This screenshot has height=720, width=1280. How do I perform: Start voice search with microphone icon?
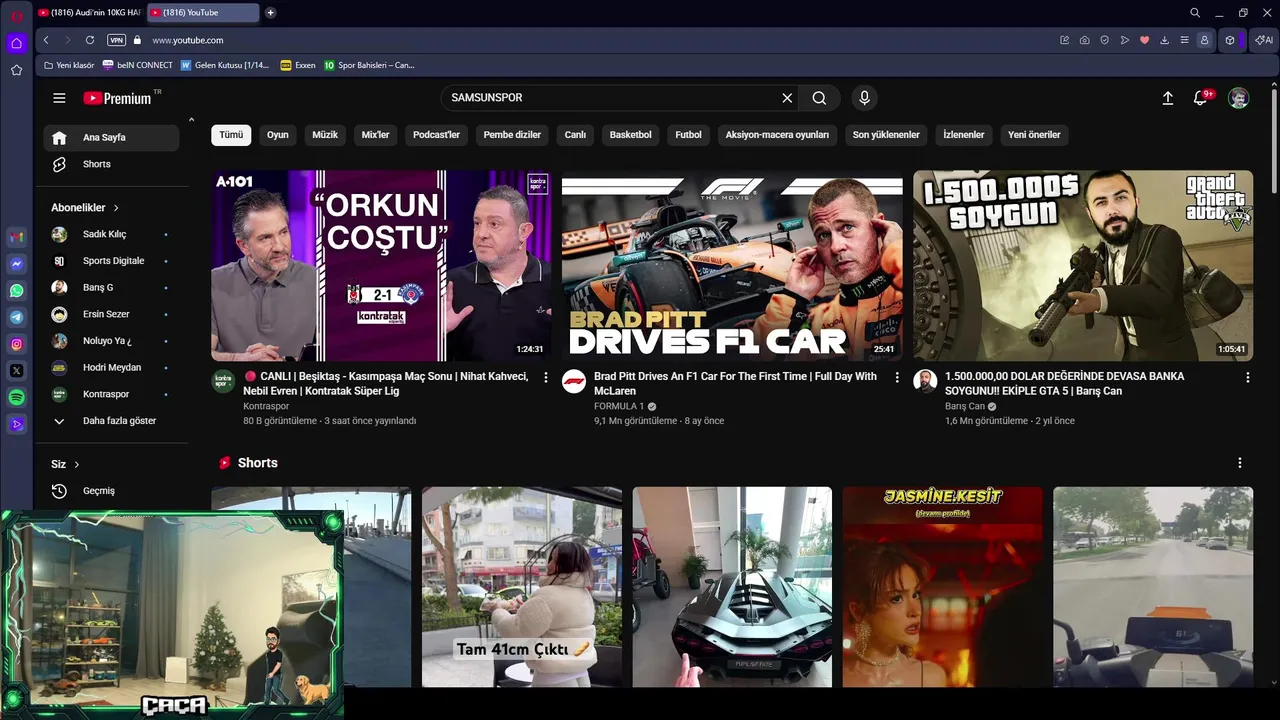[865, 98]
